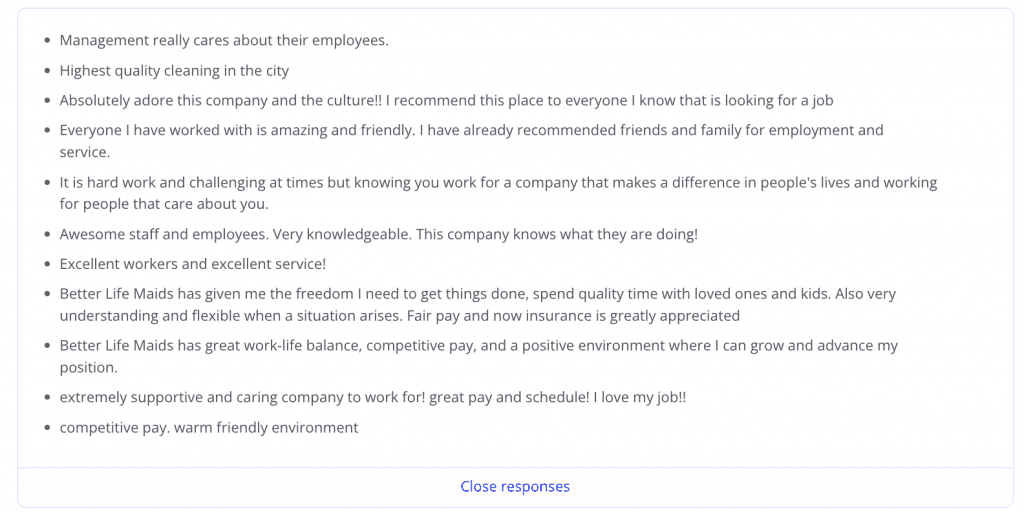1024x516 pixels.
Task: Select the response about freedom and quality time
Action: 477,294
